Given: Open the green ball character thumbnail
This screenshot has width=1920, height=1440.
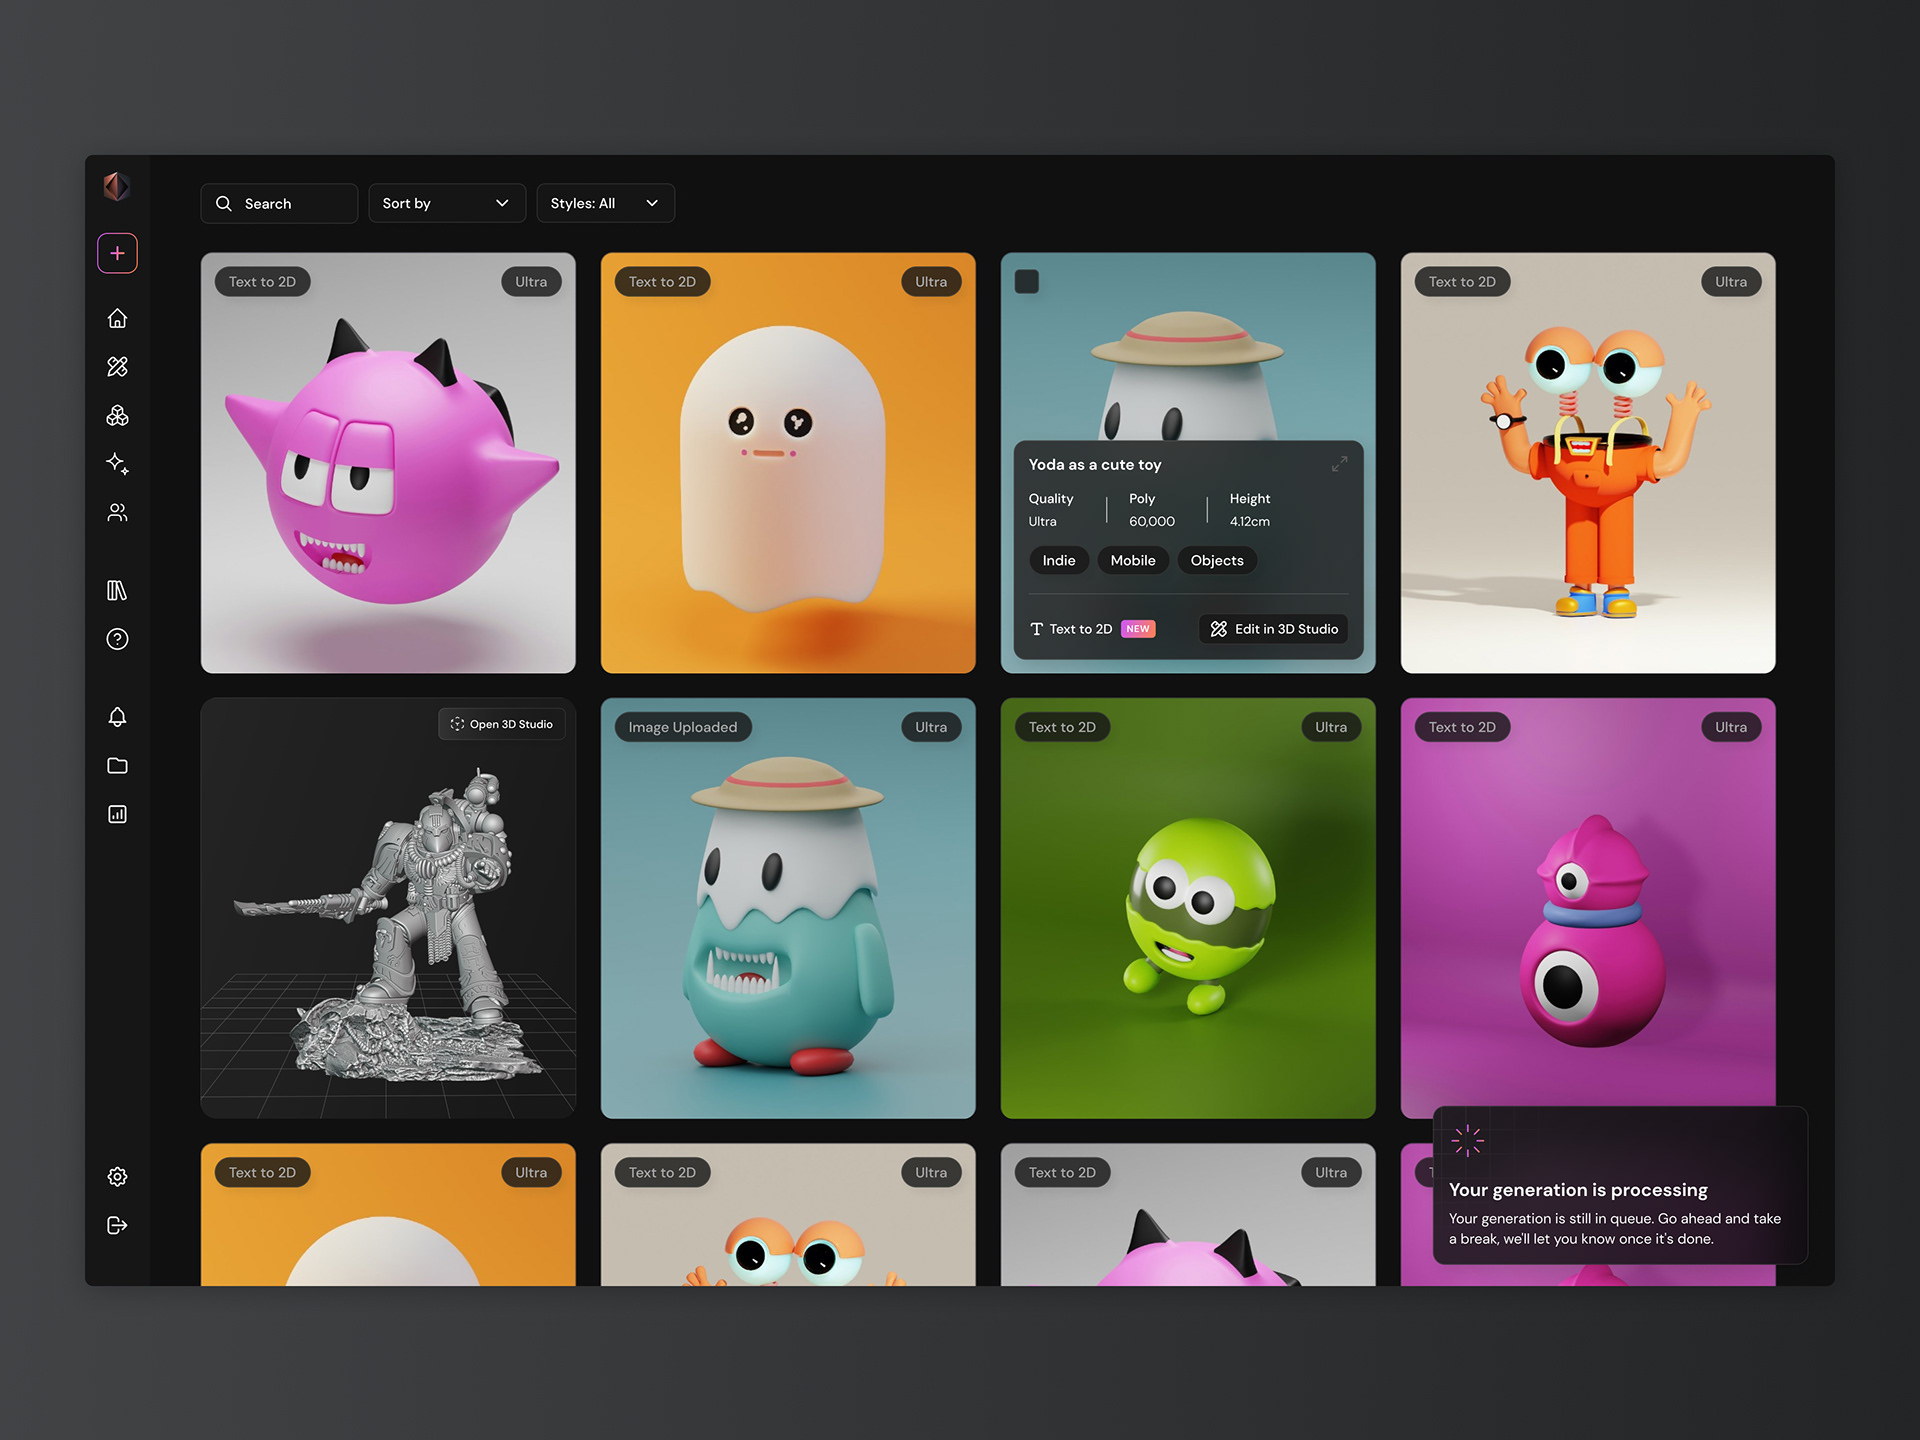Looking at the screenshot, I should [x=1188, y=908].
